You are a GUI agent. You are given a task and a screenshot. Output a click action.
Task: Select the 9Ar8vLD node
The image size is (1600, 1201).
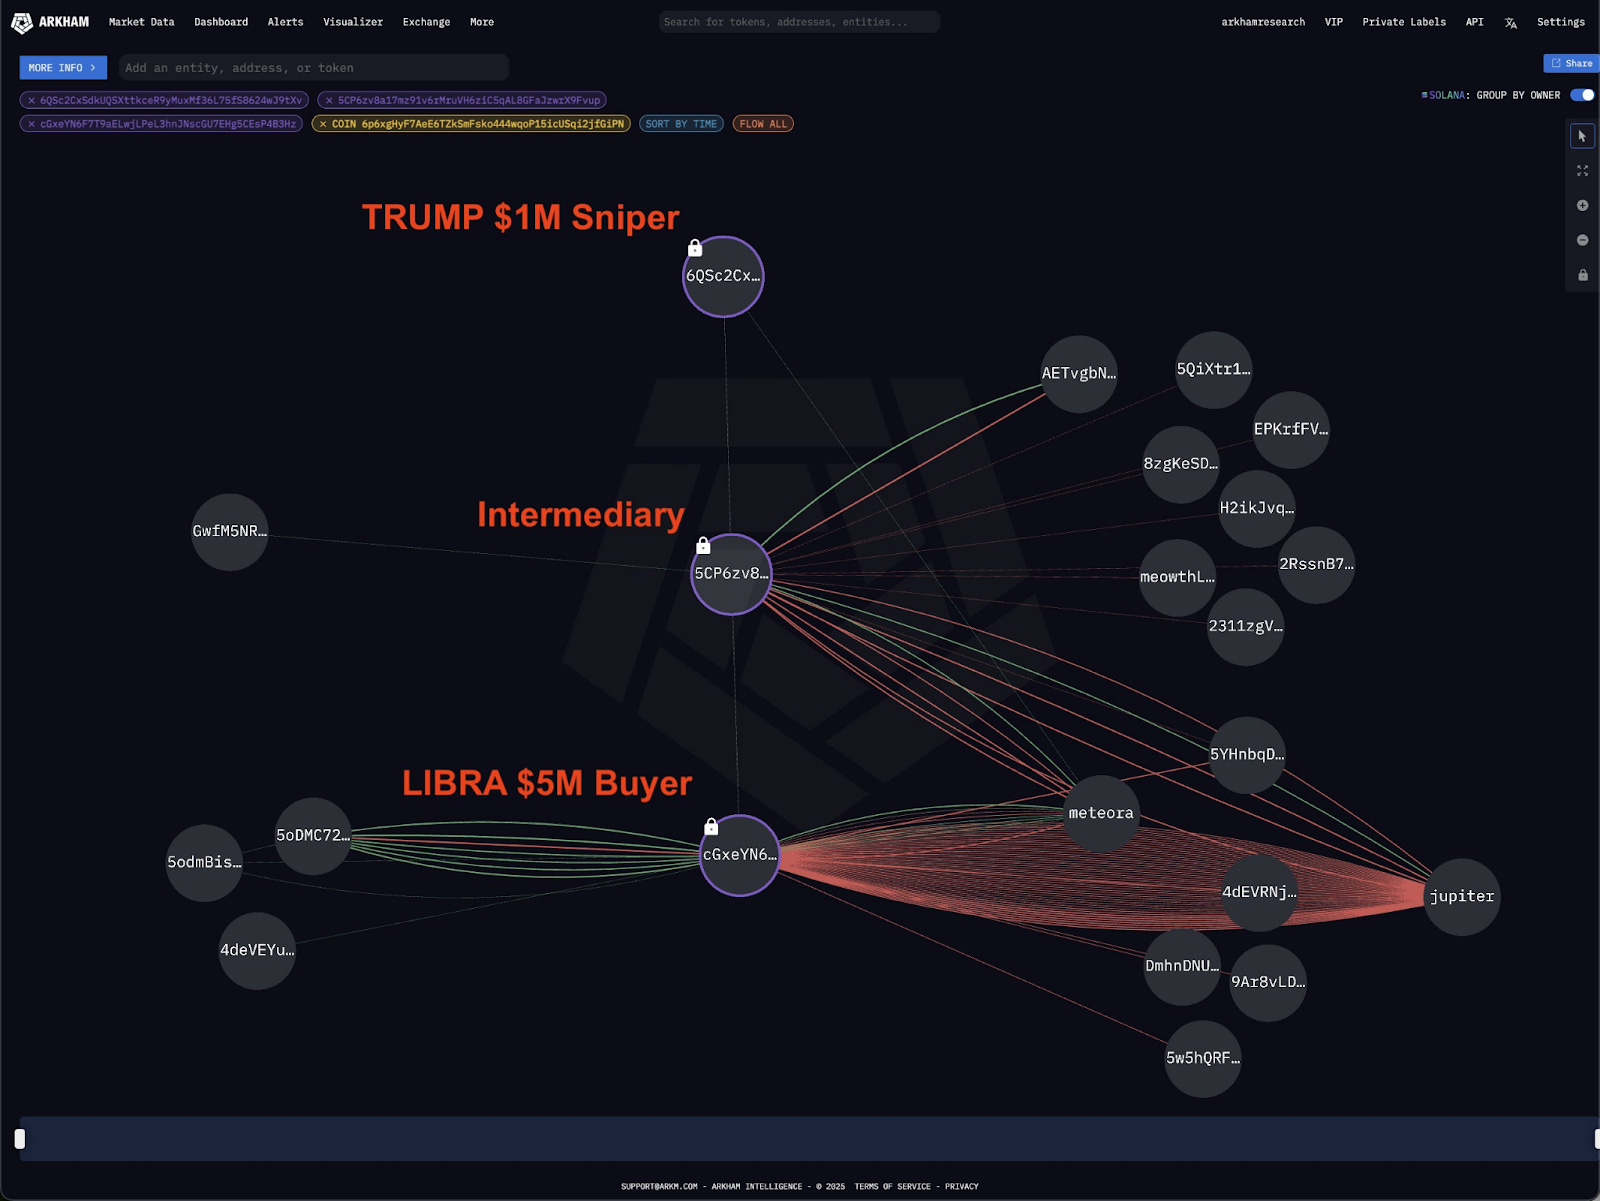[1268, 983]
